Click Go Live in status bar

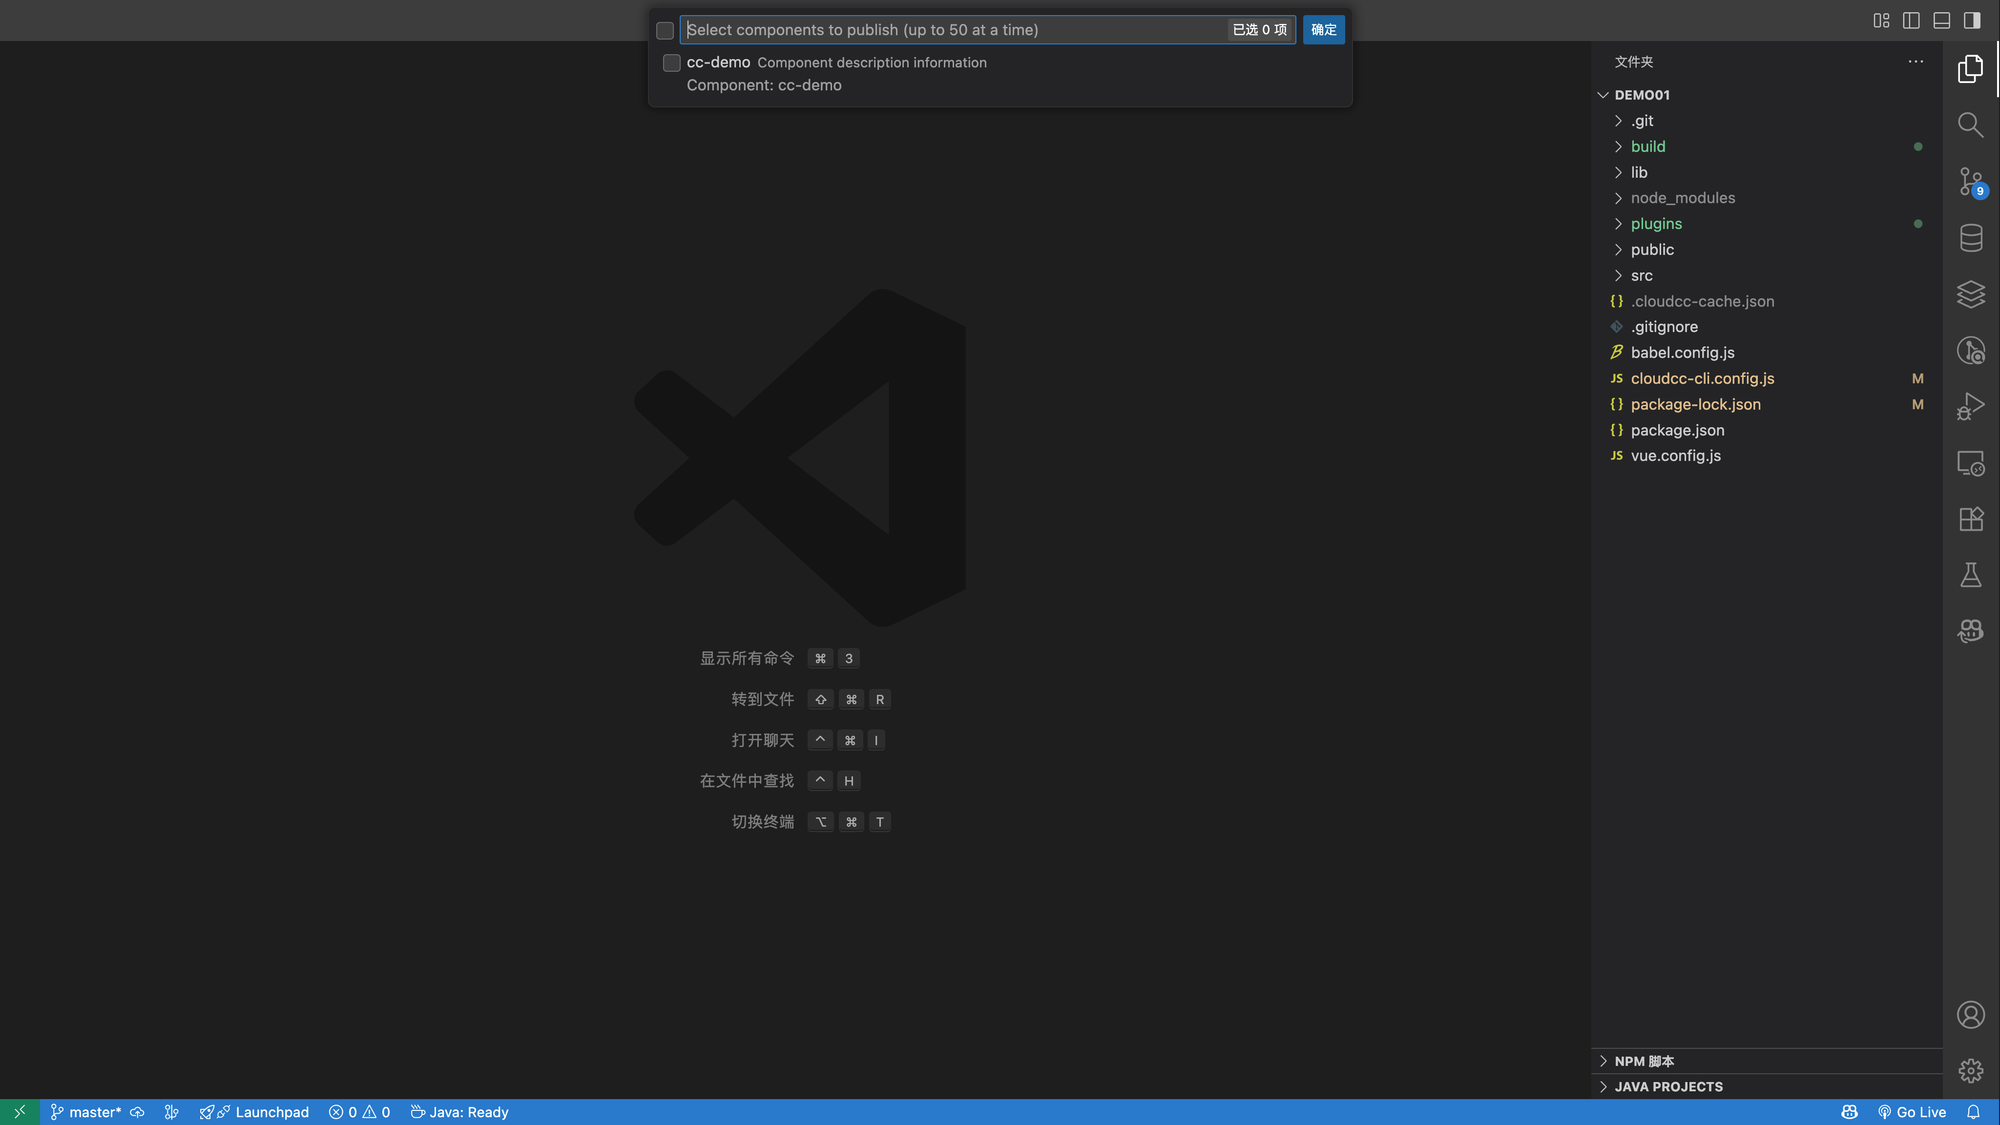point(1911,1112)
